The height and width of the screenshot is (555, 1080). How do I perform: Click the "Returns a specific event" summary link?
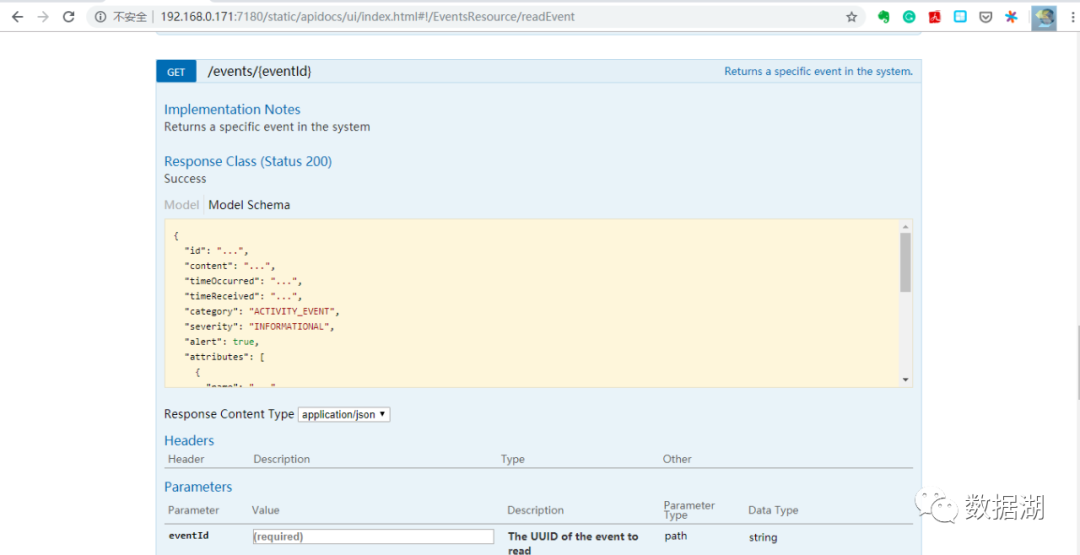coord(818,72)
